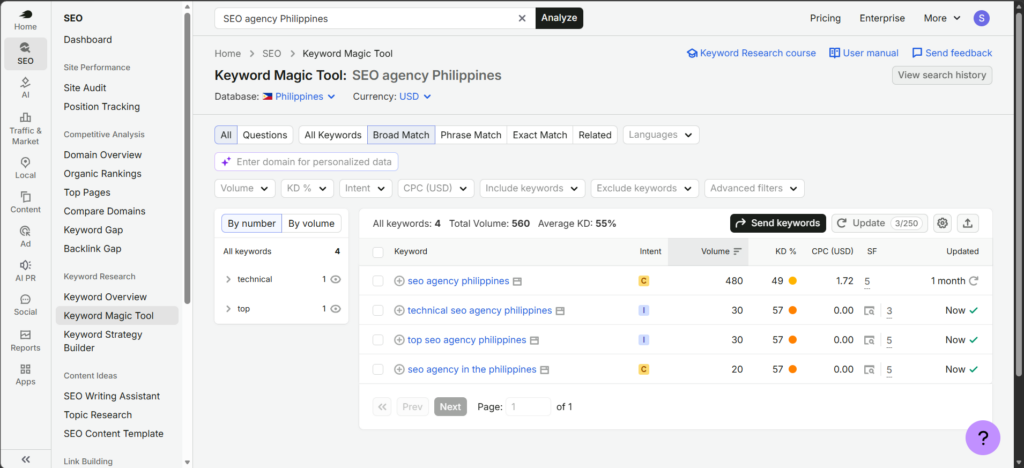
Task: Open user avatar S menu
Action: pos(981,18)
